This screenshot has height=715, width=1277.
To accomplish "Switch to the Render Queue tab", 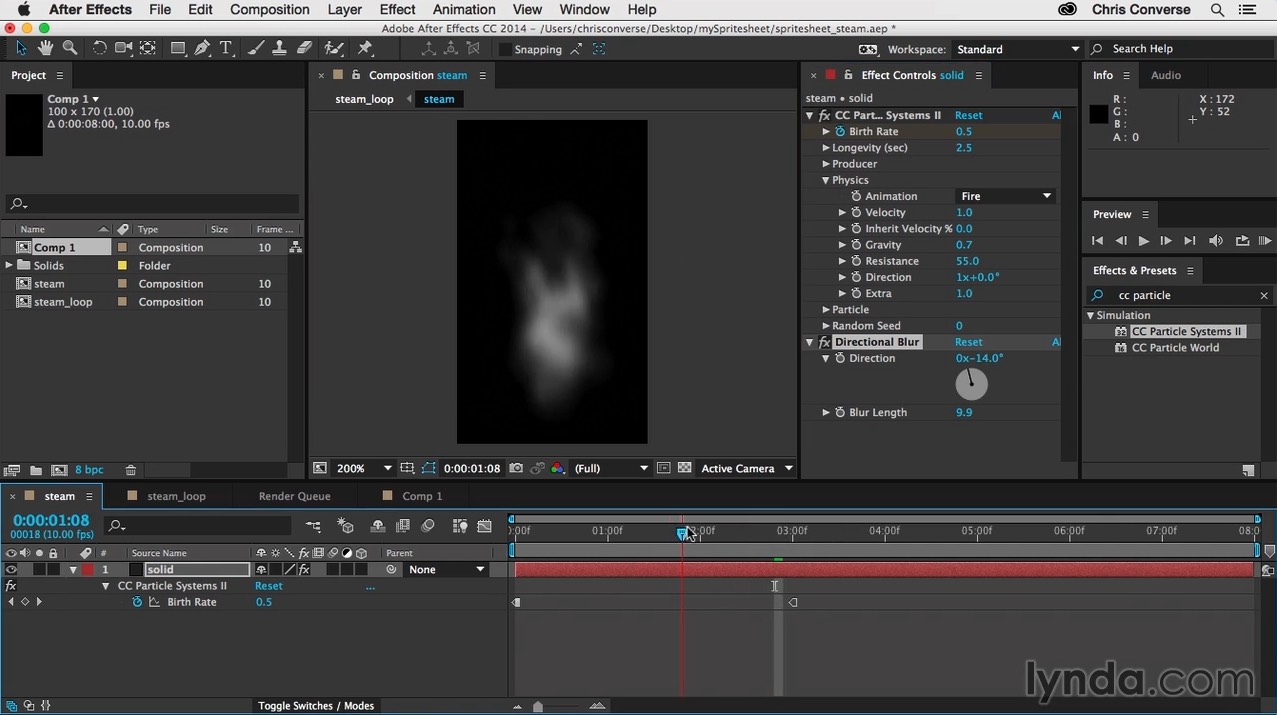I will click(294, 496).
